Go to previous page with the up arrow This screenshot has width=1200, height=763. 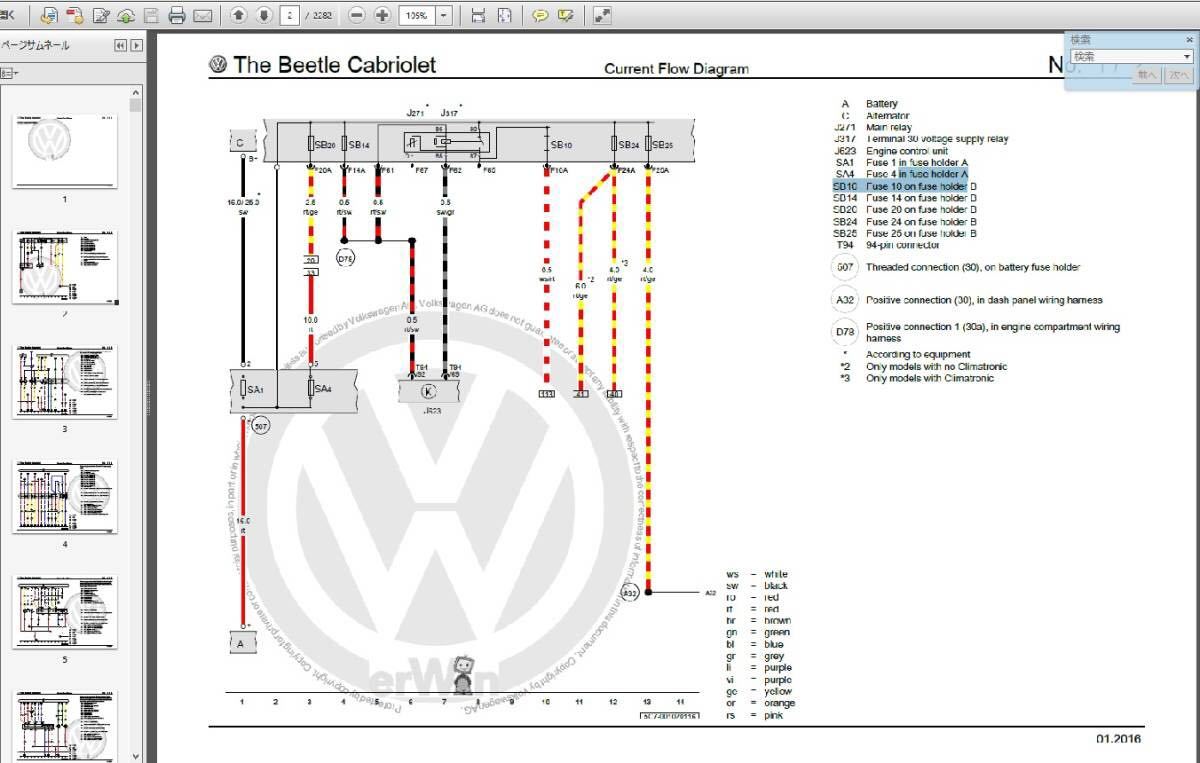[x=238, y=15]
